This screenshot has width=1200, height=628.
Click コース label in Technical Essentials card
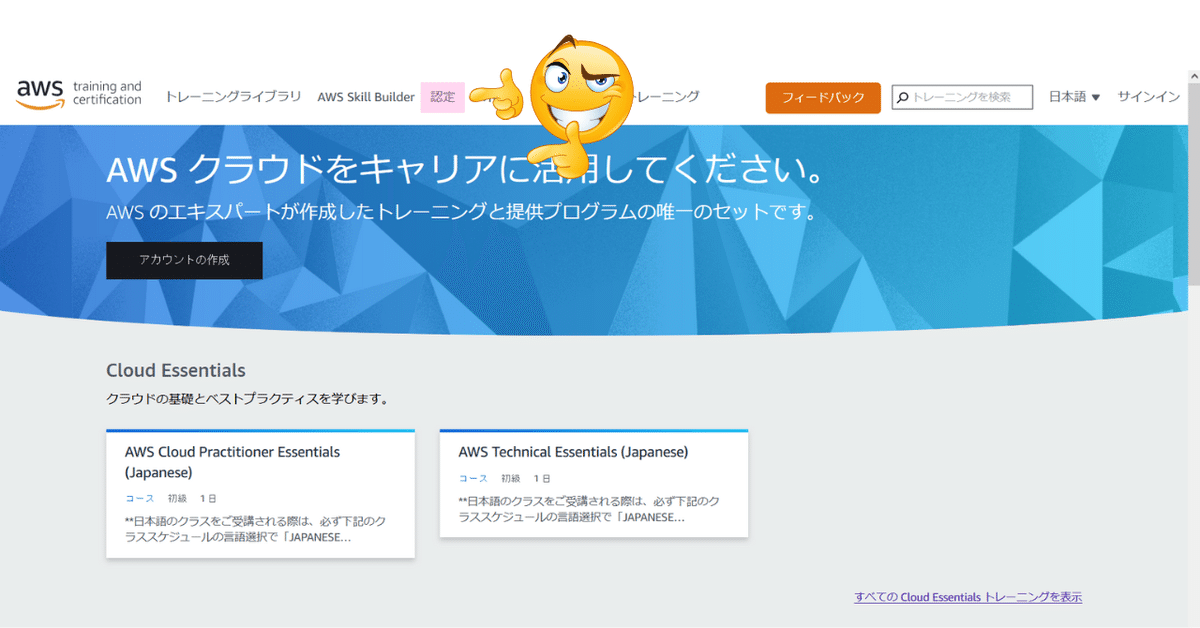coord(473,479)
